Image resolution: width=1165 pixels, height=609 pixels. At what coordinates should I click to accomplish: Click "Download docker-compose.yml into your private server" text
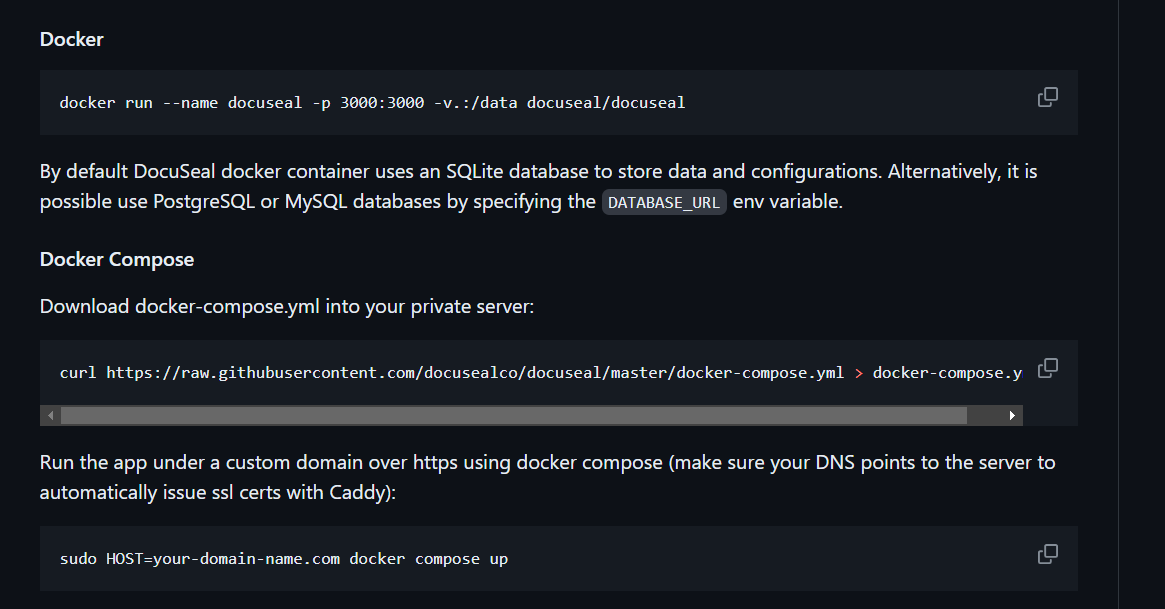click(287, 306)
